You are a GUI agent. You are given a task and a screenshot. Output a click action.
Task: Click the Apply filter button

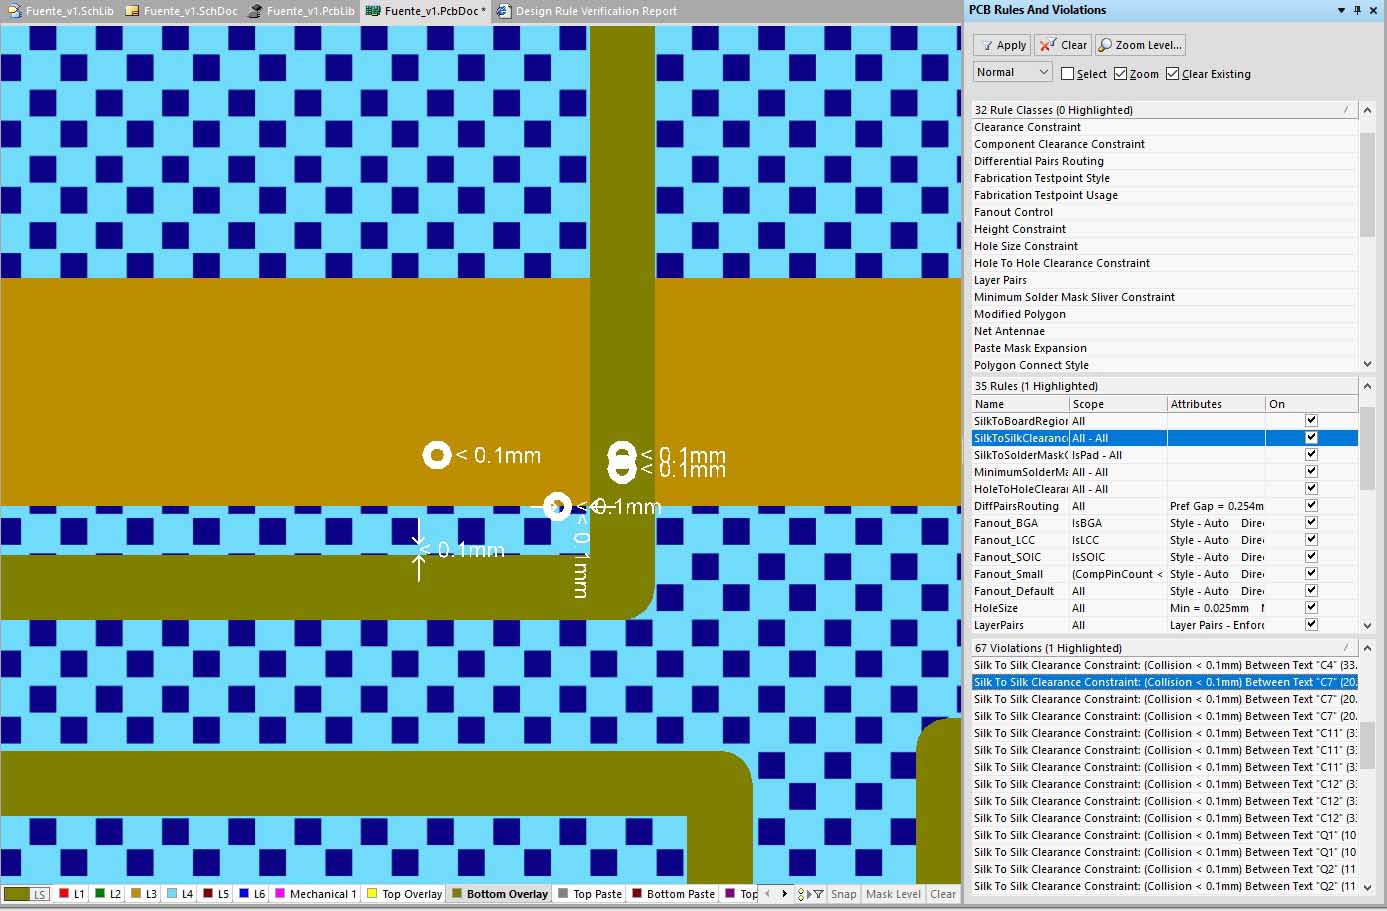[1002, 45]
